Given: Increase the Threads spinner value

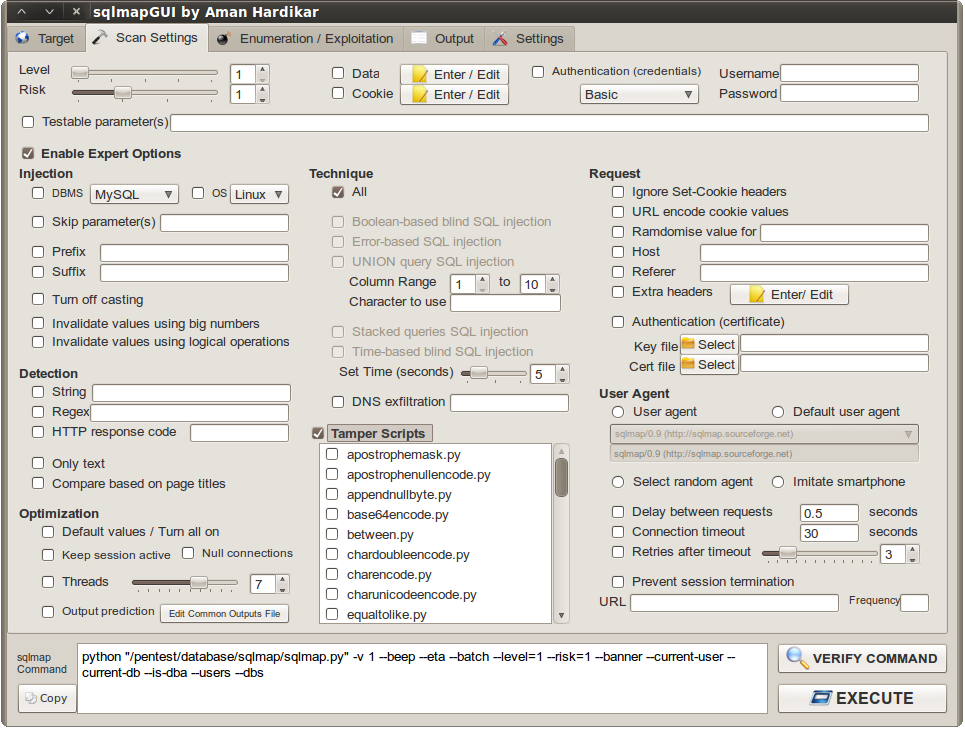Looking at the screenshot, I should [x=282, y=579].
